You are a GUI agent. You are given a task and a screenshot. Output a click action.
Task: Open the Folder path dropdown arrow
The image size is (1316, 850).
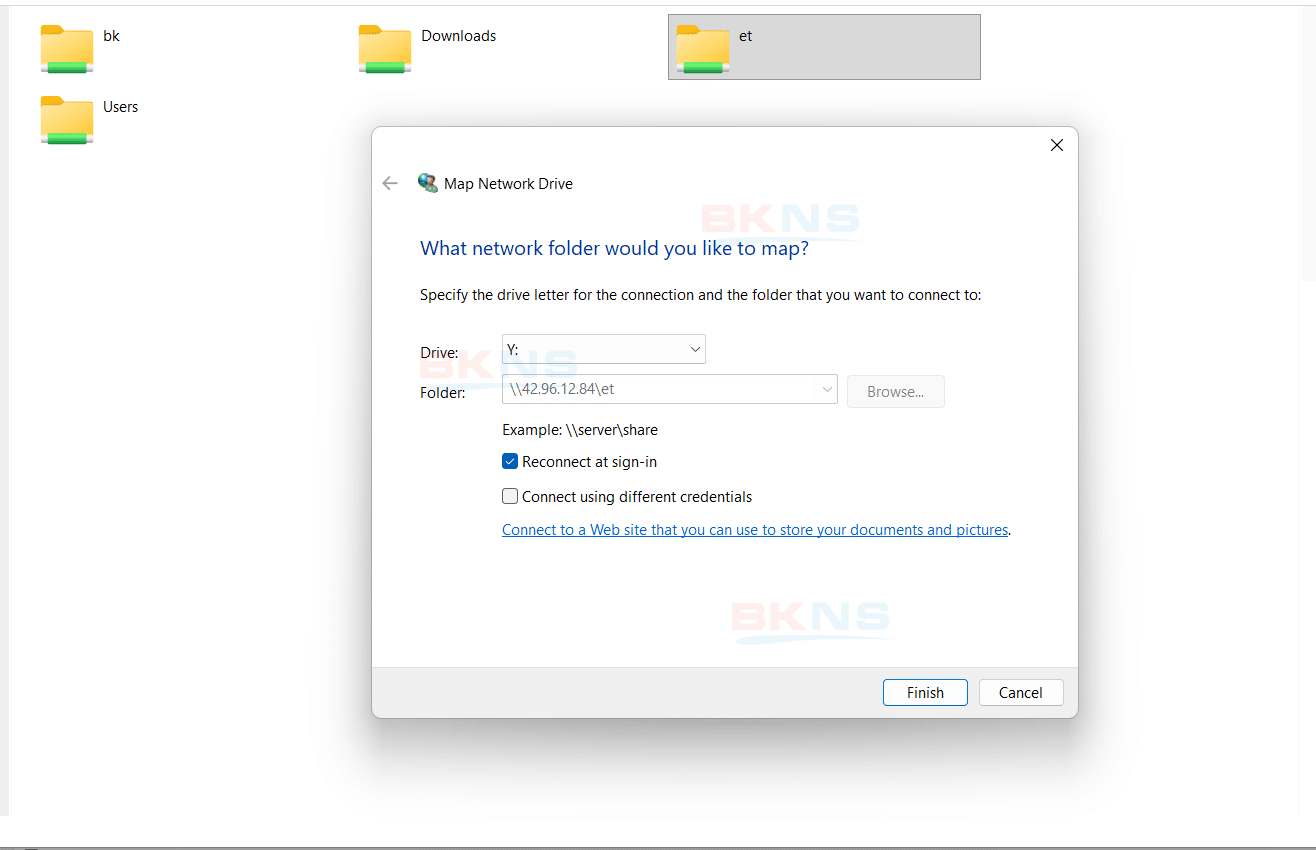(x=827, y=389)
